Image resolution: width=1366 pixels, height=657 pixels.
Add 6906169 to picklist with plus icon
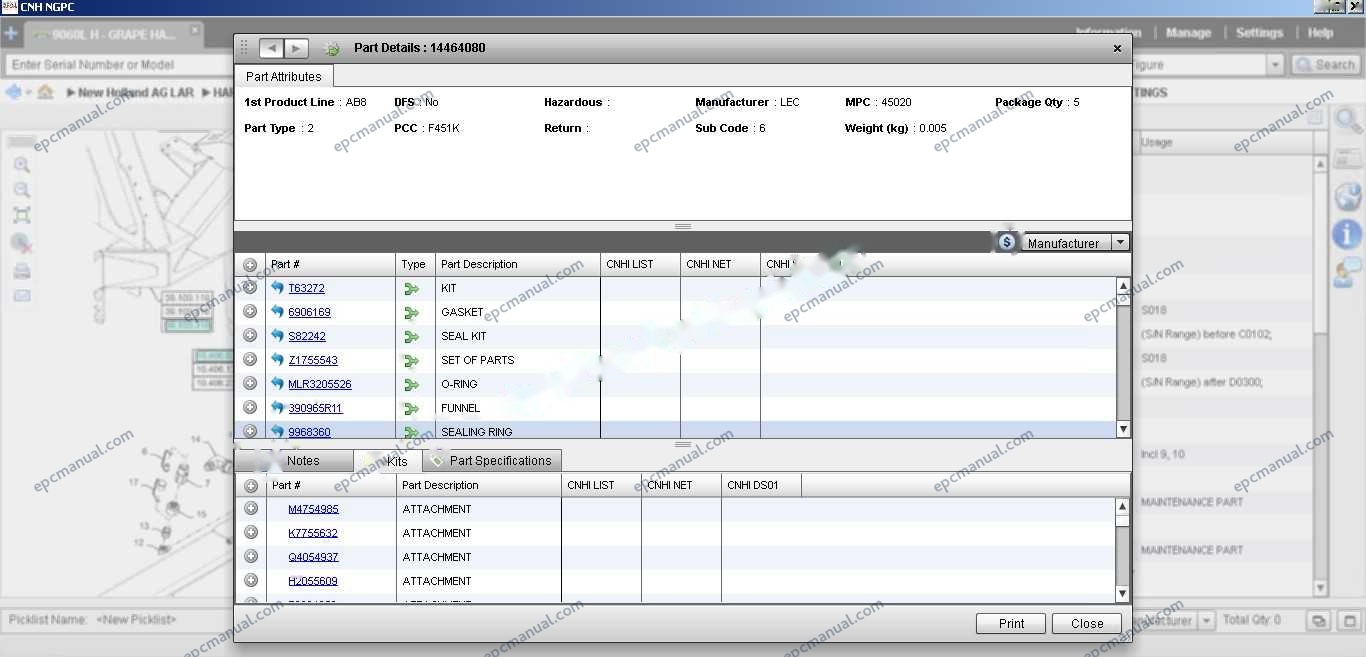250,312
